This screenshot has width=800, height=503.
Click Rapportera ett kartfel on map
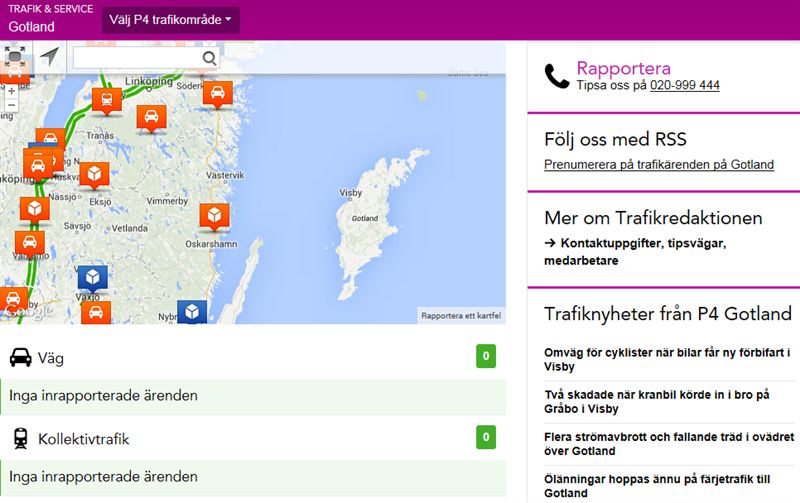click(460, 316)
